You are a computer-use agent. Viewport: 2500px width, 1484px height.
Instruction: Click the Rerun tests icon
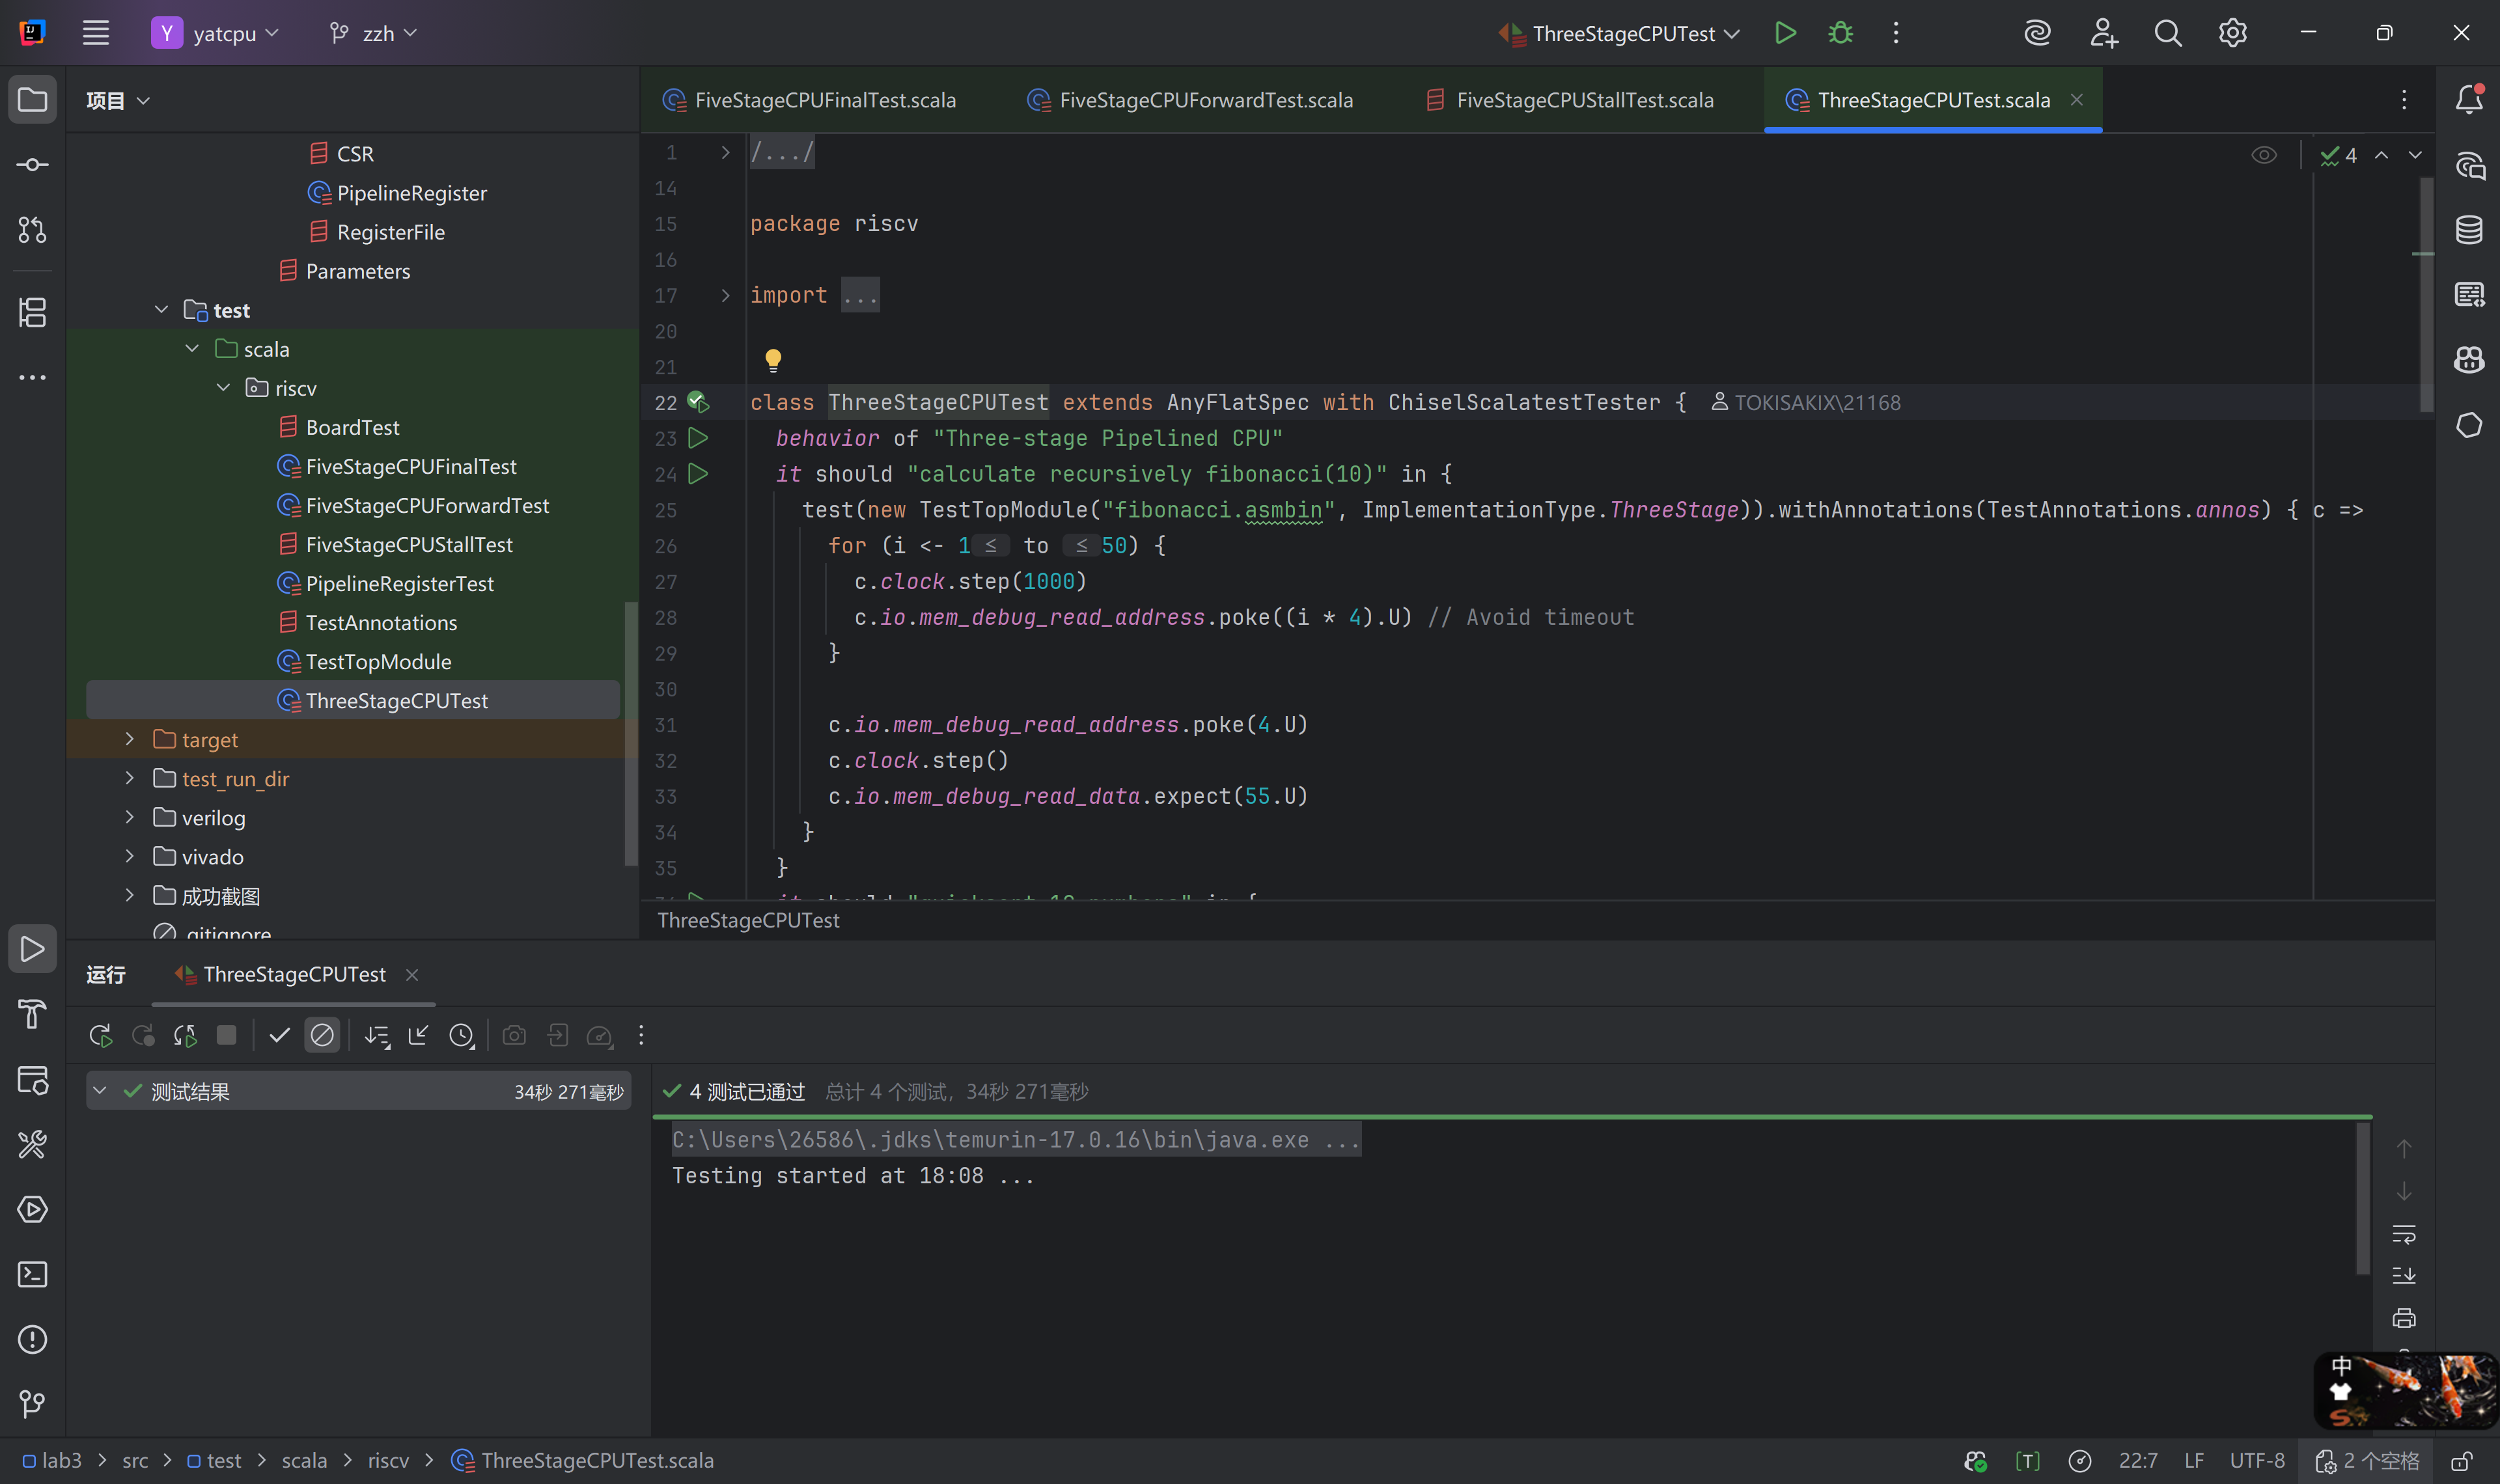click(x=100, y=1035)
